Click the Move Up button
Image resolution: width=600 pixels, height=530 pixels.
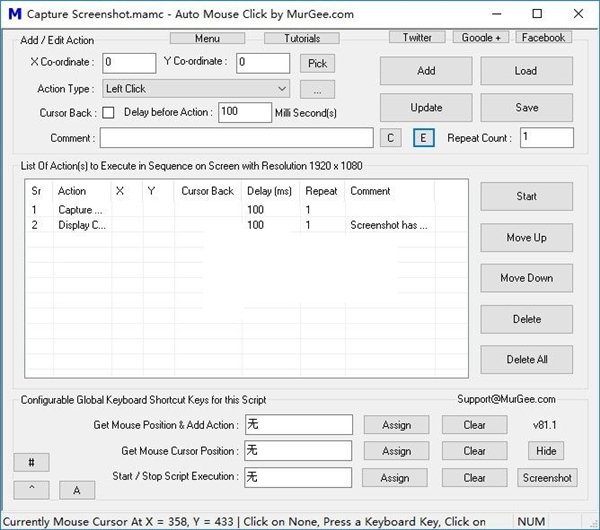tap(527, 238)
